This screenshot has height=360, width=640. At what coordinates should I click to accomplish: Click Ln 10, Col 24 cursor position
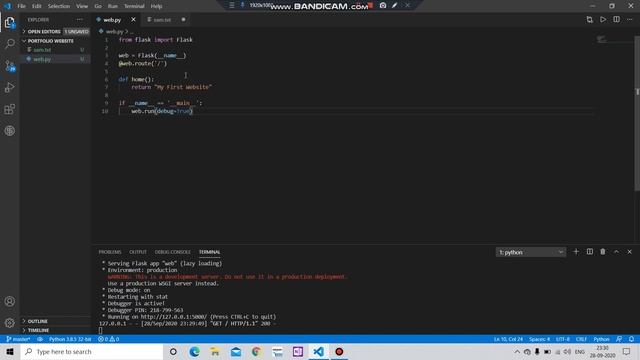click(x=508, y=339)
